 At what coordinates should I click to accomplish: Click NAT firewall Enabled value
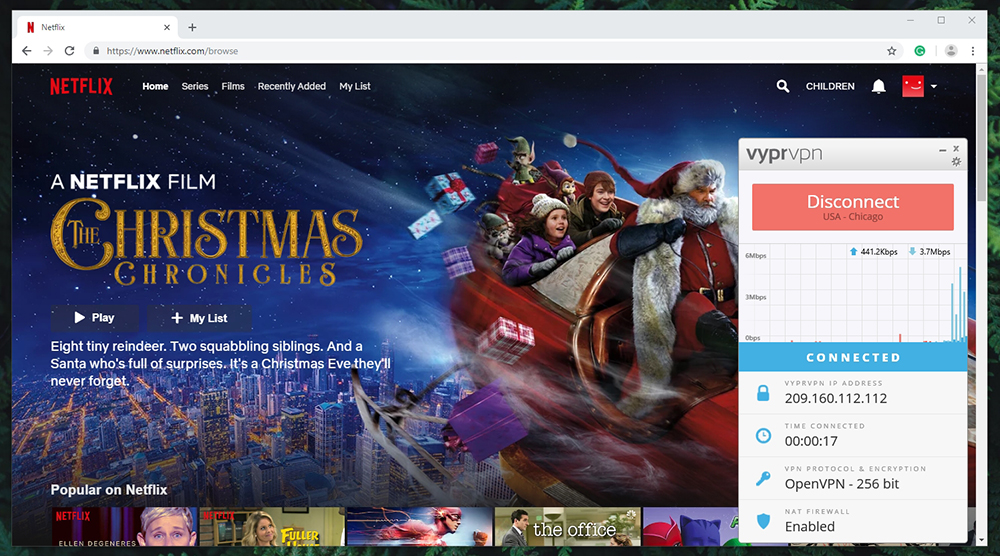click(x=809, y=527)
